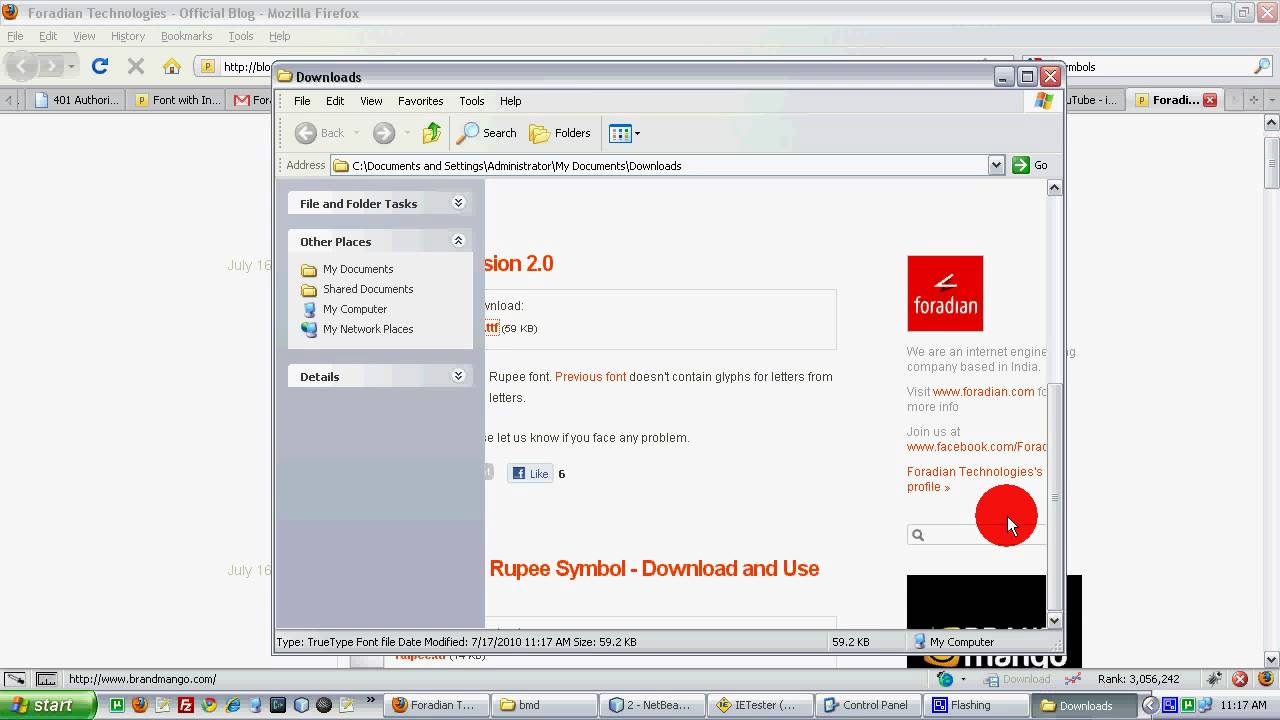Open the Edit menu in Downloads window
1280x720 pixels.
[335, 101]
